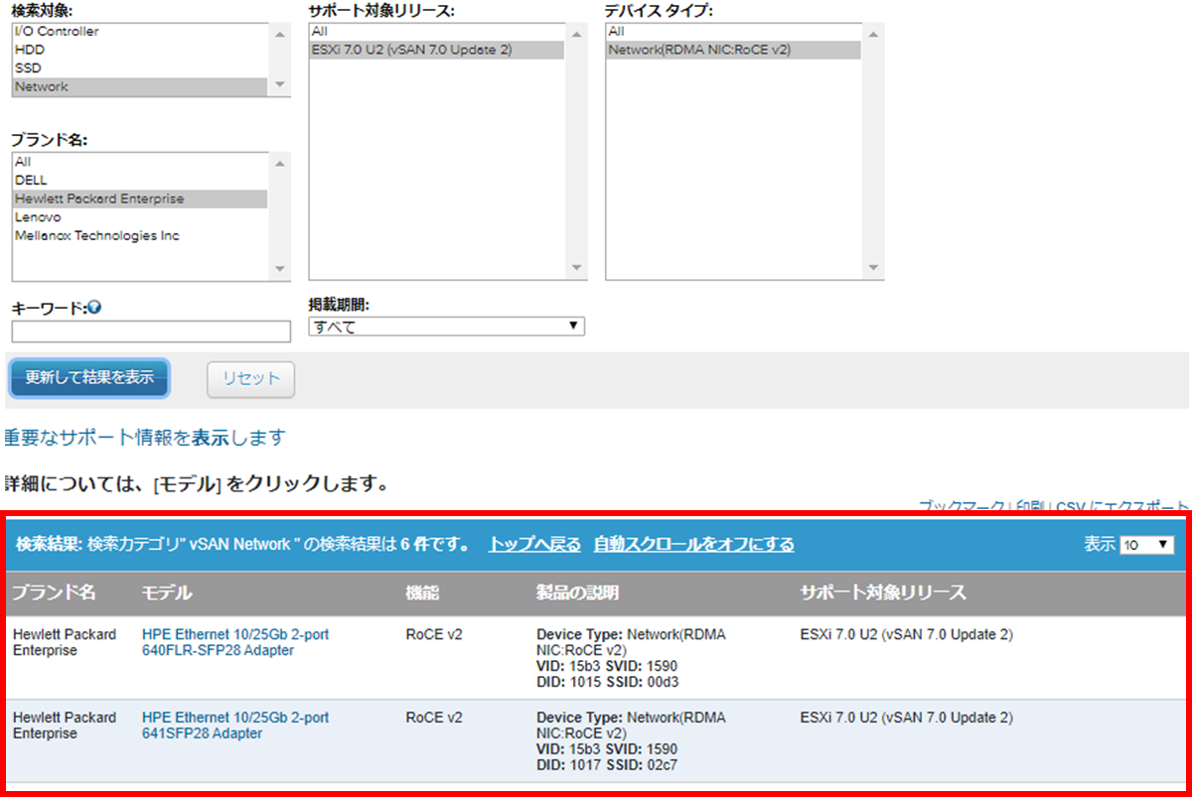Screen dimensions: 1192x797
Task: Click down arrow of supported release list scrollbar
Action: [x=576, y=267]
